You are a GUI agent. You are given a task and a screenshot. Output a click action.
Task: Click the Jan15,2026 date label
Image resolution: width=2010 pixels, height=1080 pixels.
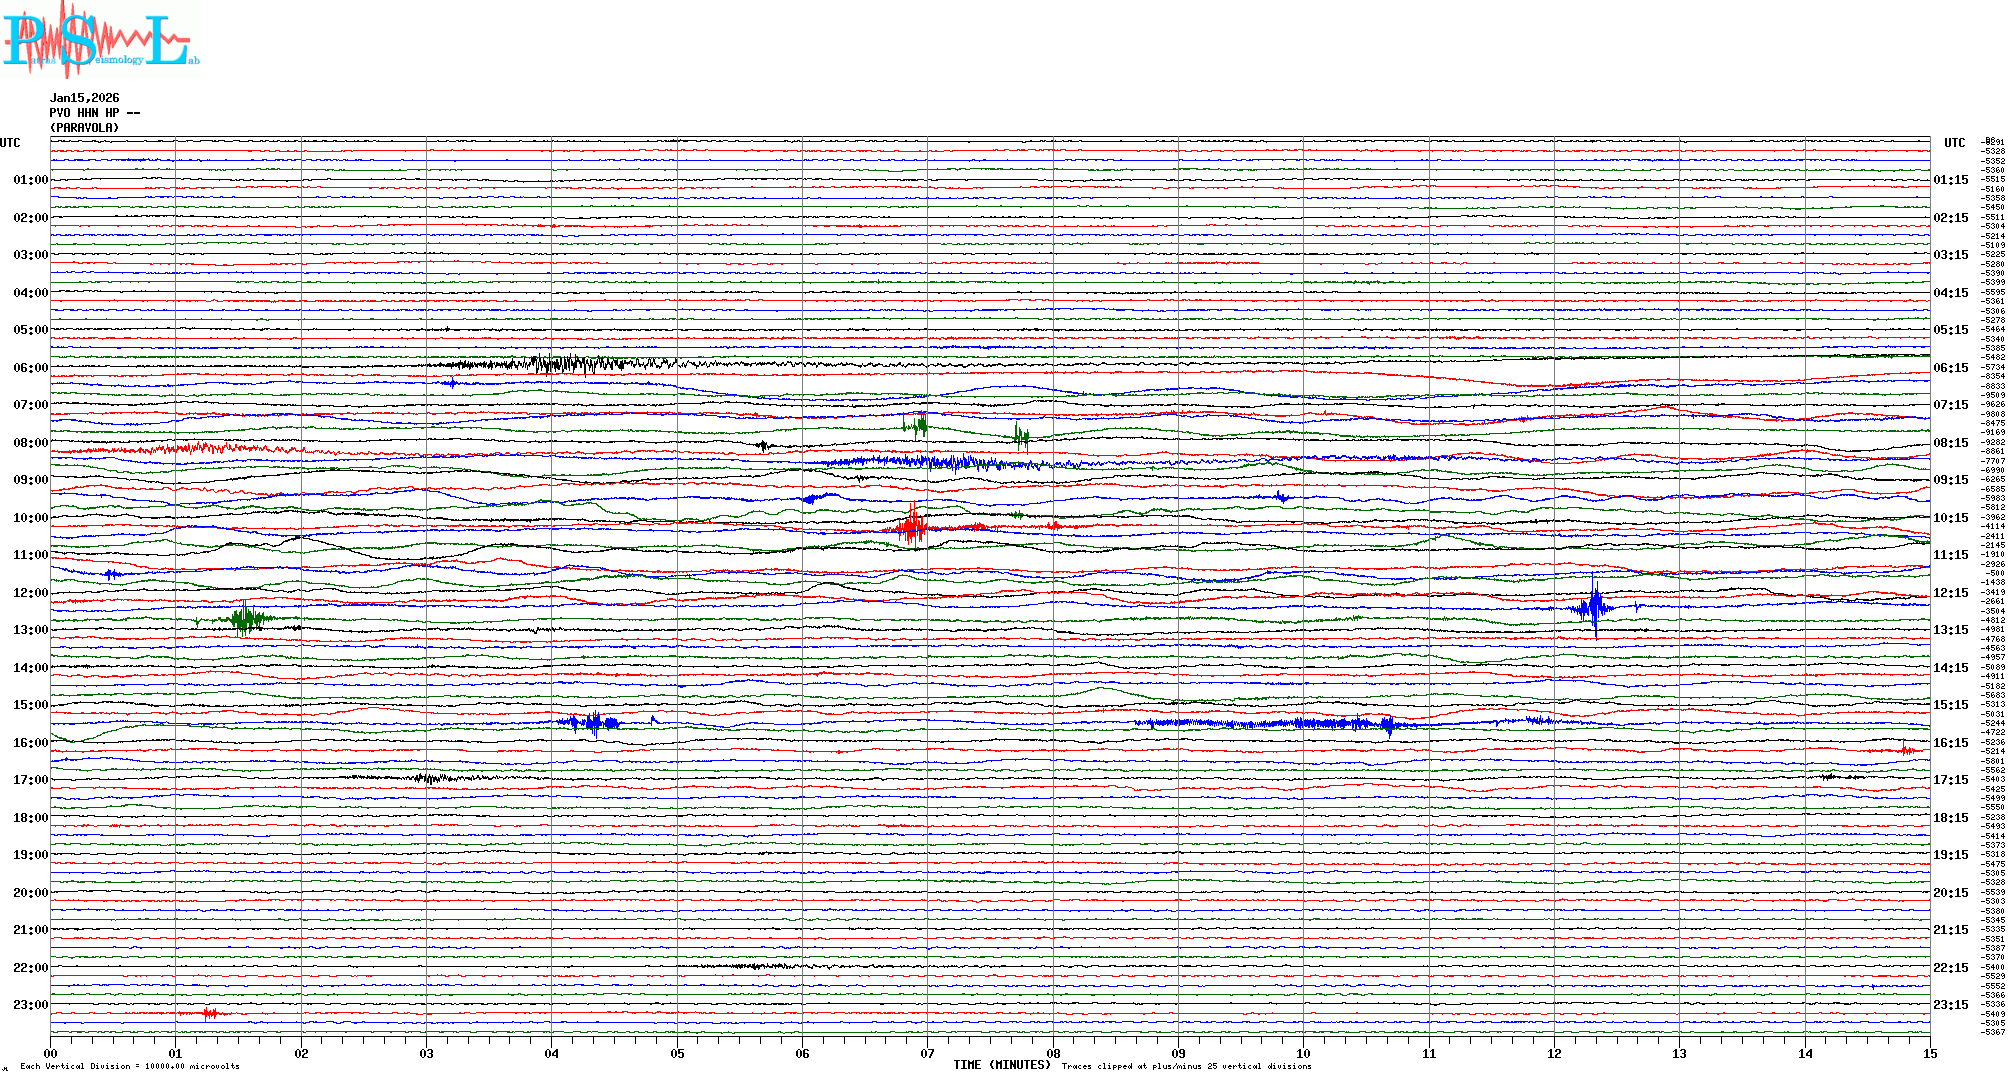84,98
